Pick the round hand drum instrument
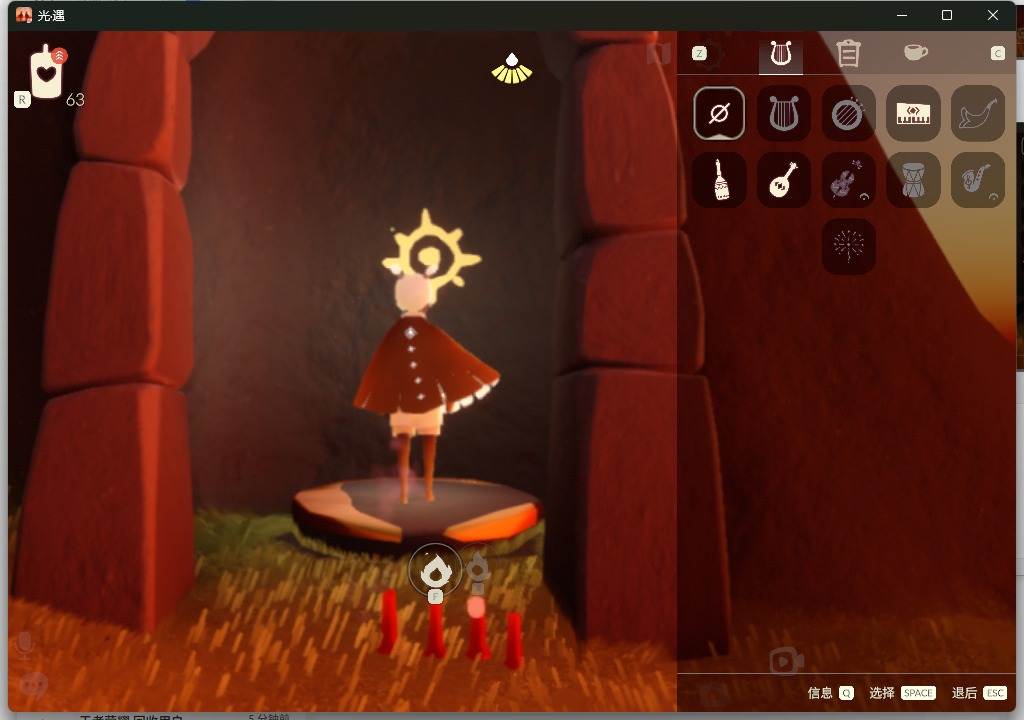Screen dimensions: 1024x720 point(848,113)
